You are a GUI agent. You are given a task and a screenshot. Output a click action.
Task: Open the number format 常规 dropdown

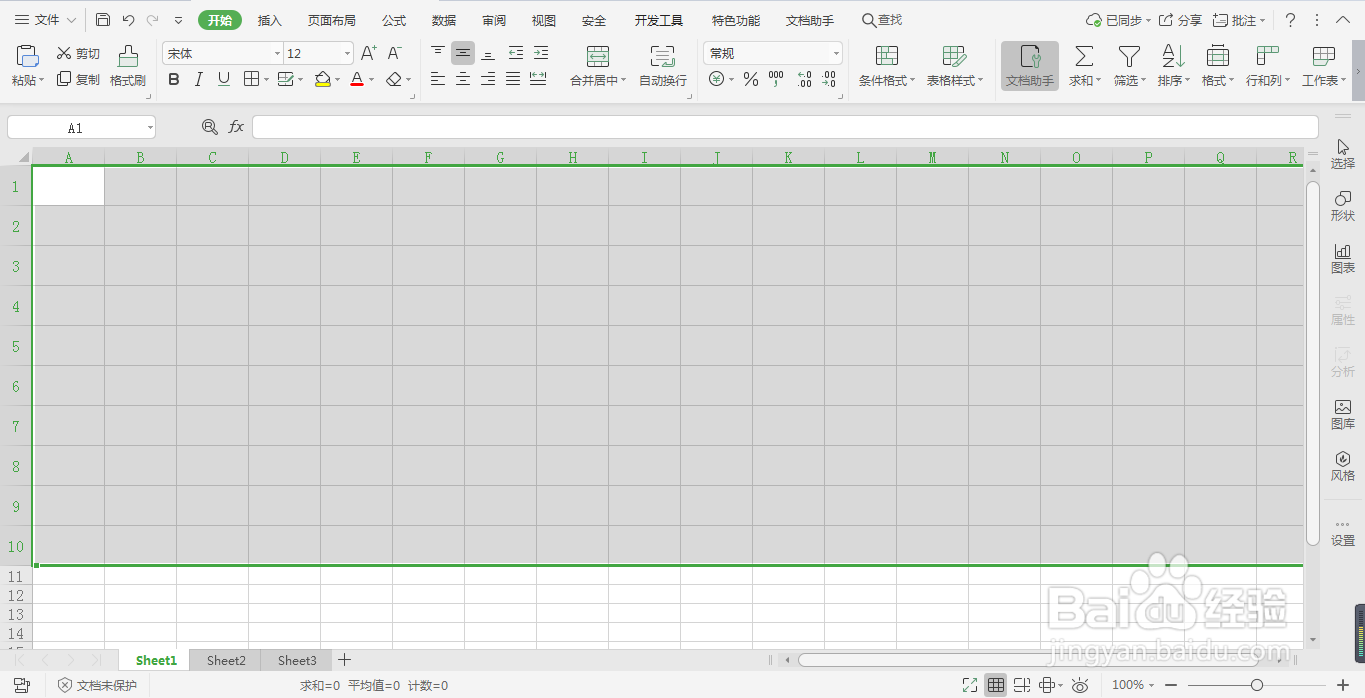coord(836,54)
